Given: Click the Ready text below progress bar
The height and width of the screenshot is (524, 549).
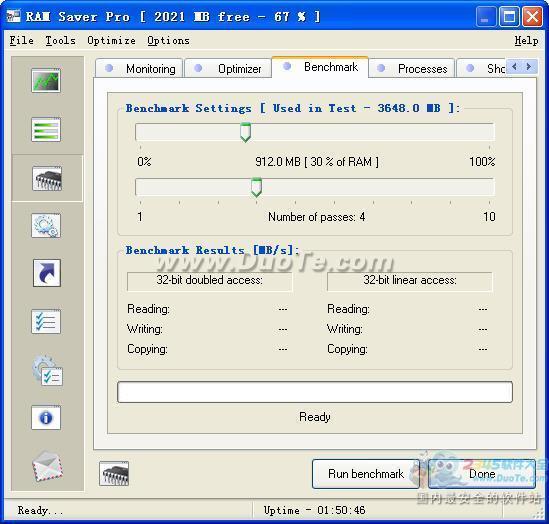Looking at the screenshot, I should tap(314, 417).
